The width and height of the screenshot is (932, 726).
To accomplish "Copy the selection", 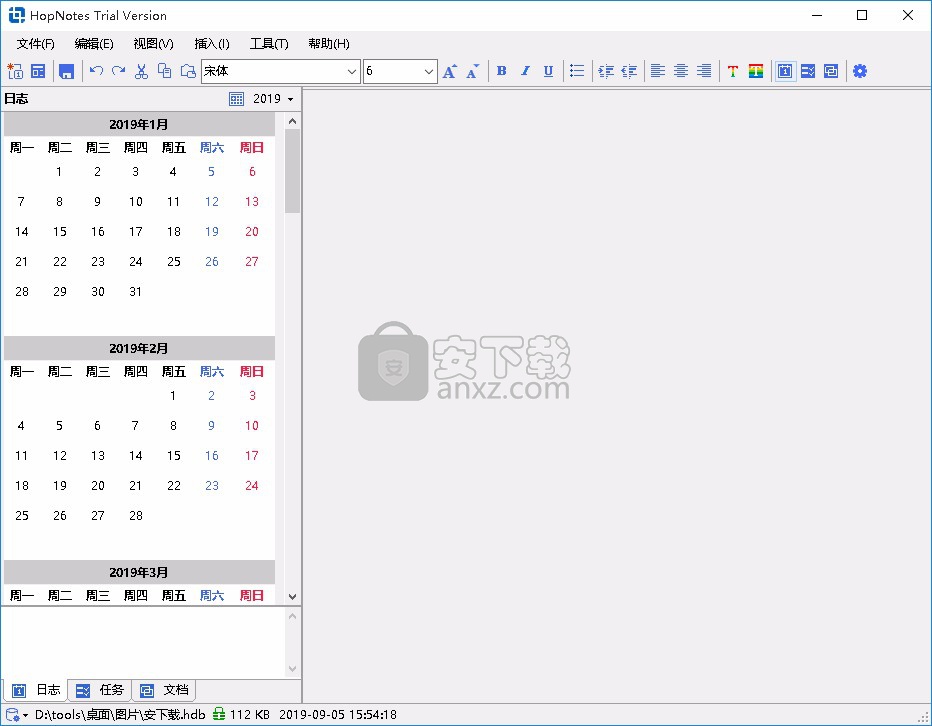I will (x=165, y=71).
